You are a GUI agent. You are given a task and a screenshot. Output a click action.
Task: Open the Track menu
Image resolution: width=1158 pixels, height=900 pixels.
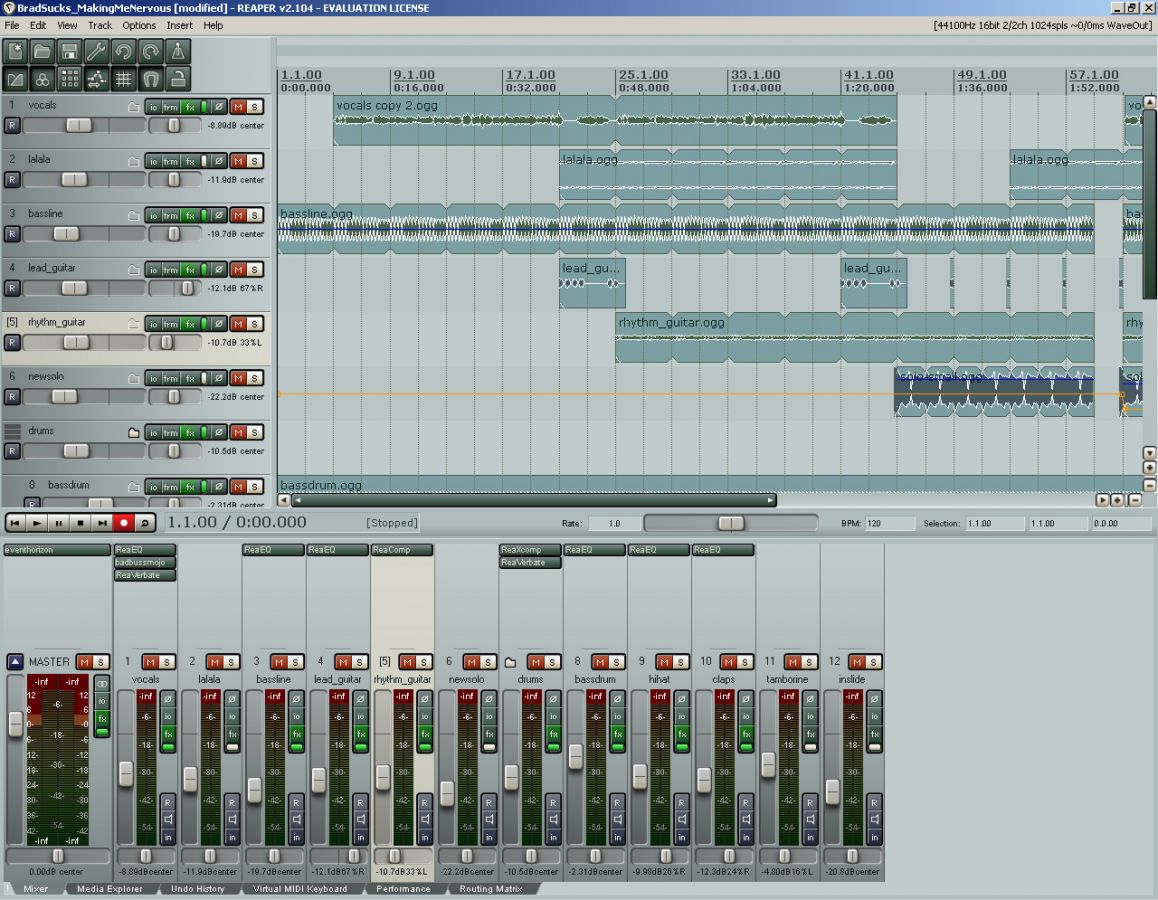pos(100,25)
